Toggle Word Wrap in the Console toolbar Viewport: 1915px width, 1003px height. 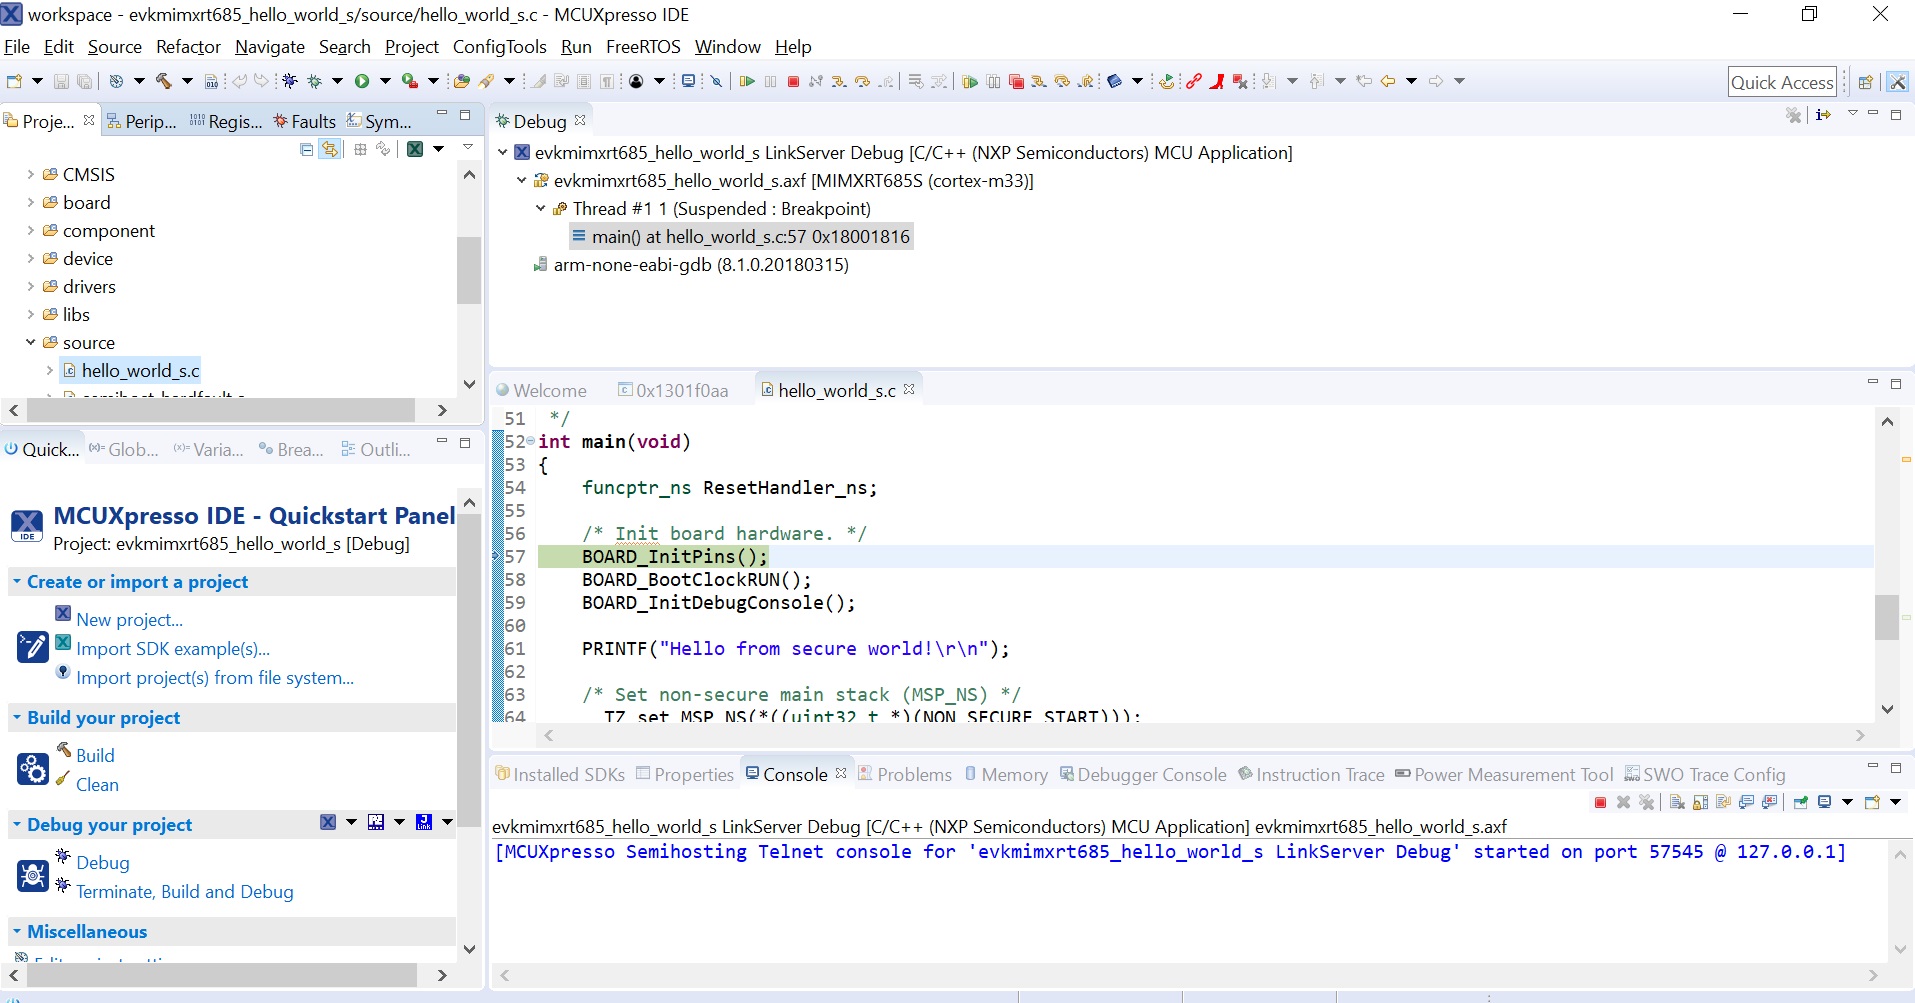[x=1723, y=802]
